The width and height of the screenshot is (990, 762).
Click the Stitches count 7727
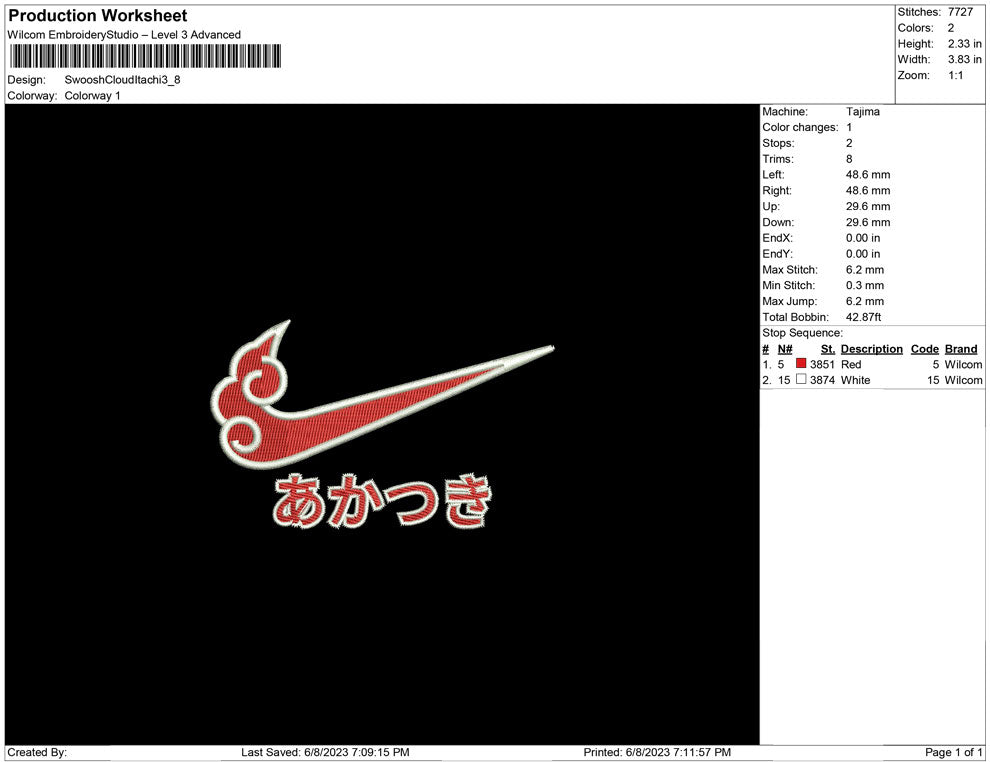pyautogui.click(x=959, y=12)
